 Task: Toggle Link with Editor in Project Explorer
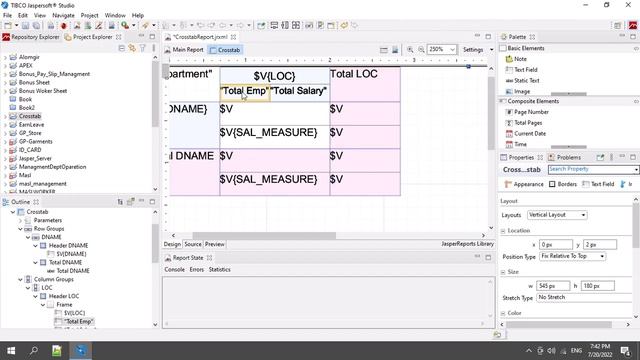132,48
